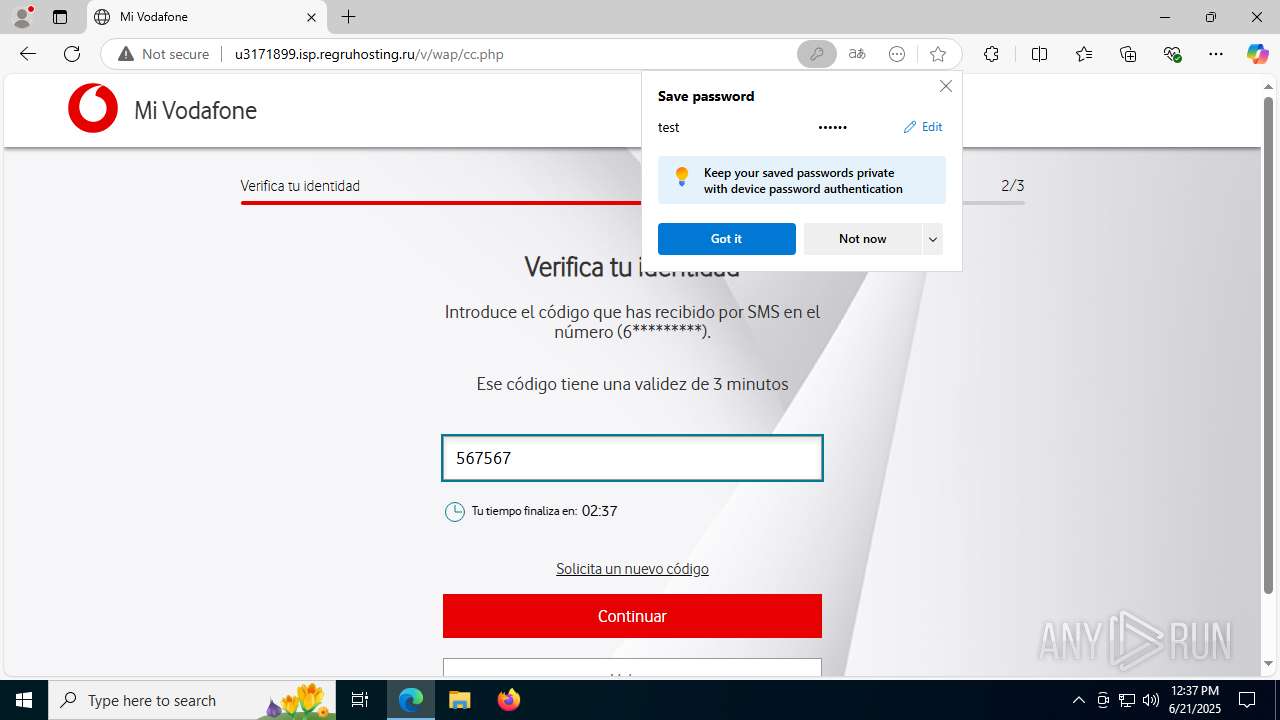Click the password key icon in address bar
This screenshot has width=1280, height=720.
[817, 54]
